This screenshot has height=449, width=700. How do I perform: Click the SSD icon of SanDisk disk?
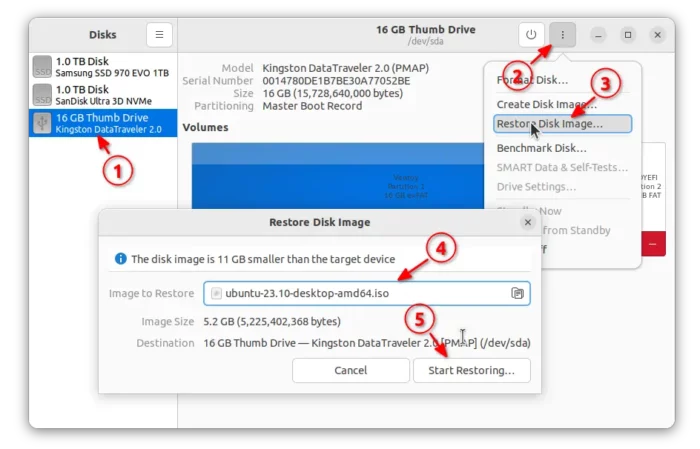pyautogui.click(x=42, y=95)
